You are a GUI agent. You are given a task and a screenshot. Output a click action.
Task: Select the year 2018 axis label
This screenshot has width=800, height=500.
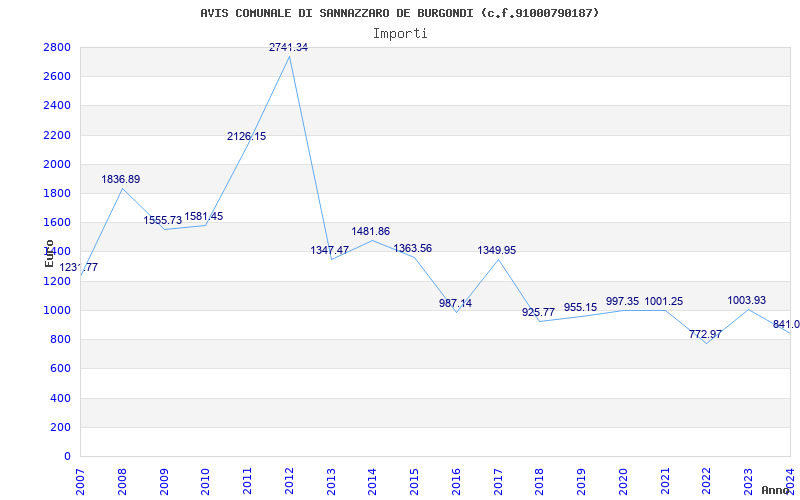click(x=540, y=482)
